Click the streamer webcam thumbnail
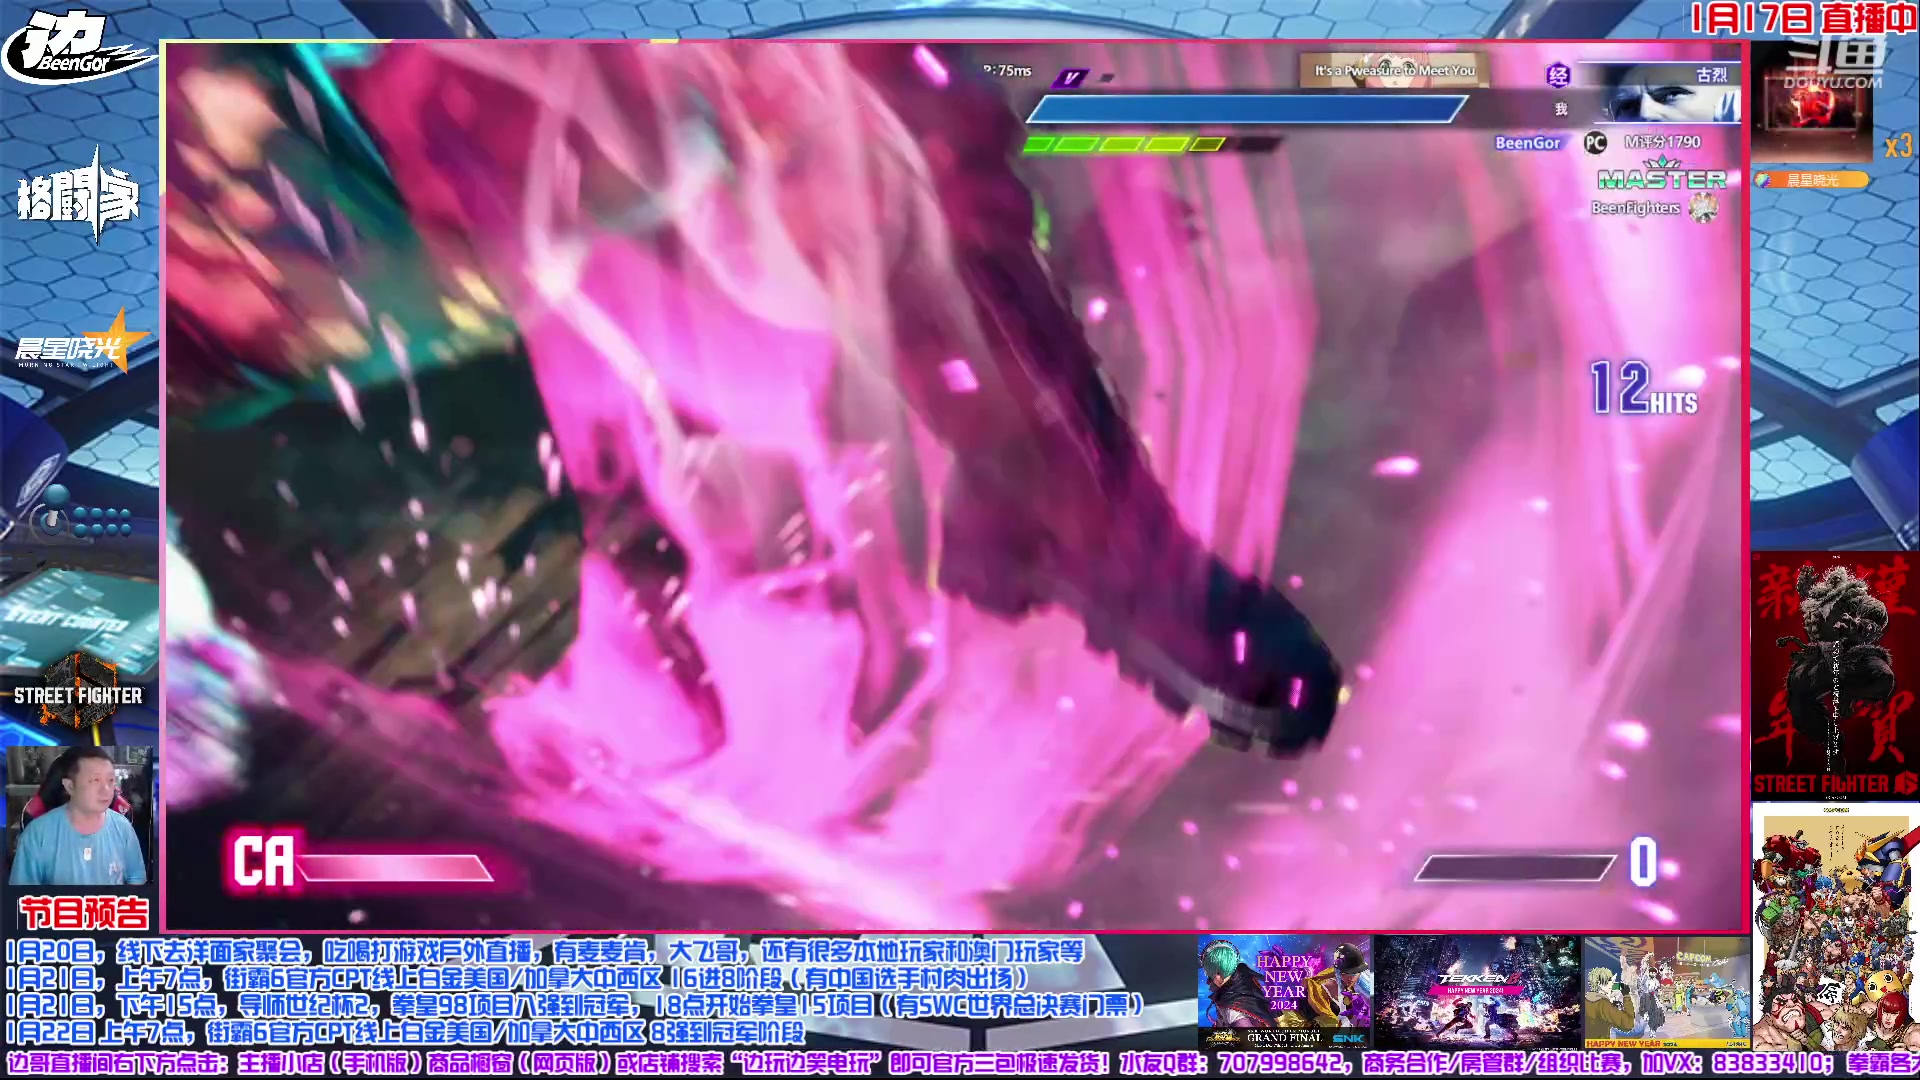 click(x=80, y=815)
